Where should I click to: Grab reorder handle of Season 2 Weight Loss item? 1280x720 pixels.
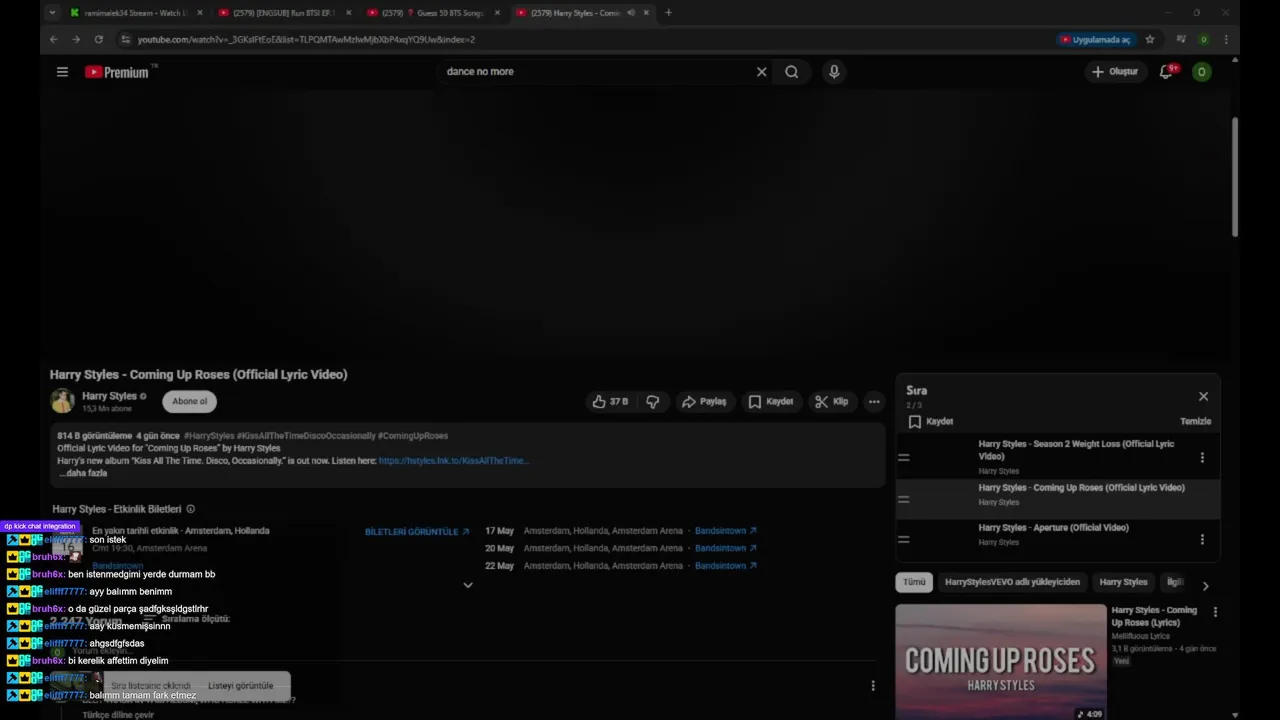point(903,457)
